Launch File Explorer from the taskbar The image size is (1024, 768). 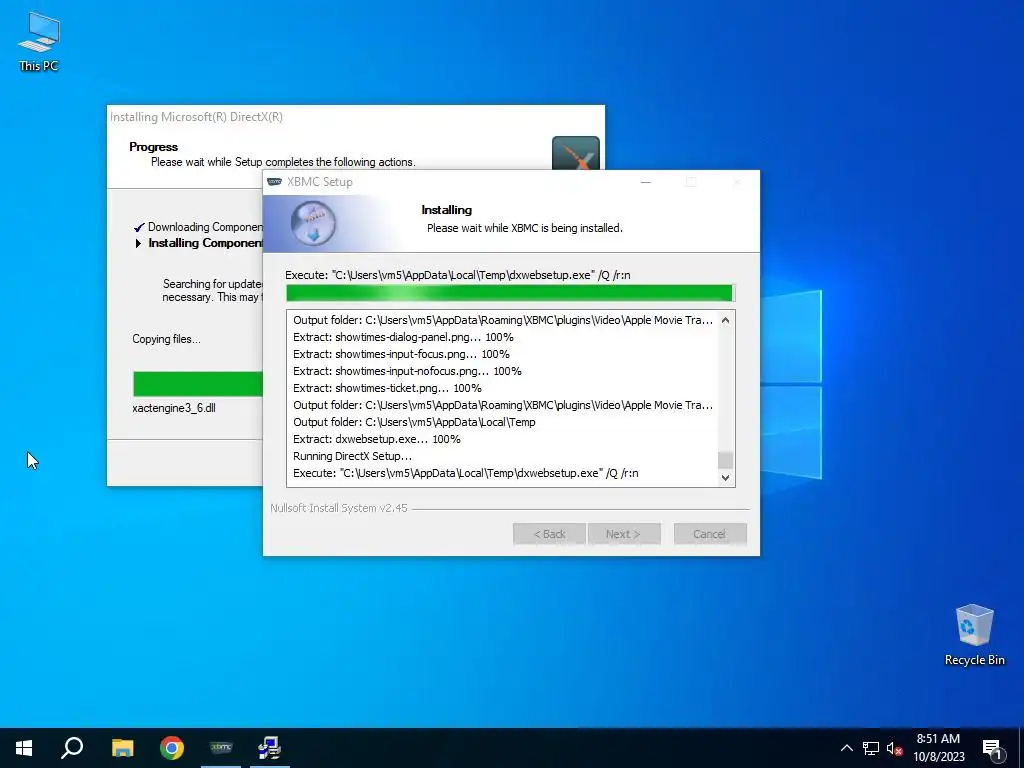pos(122,748)
